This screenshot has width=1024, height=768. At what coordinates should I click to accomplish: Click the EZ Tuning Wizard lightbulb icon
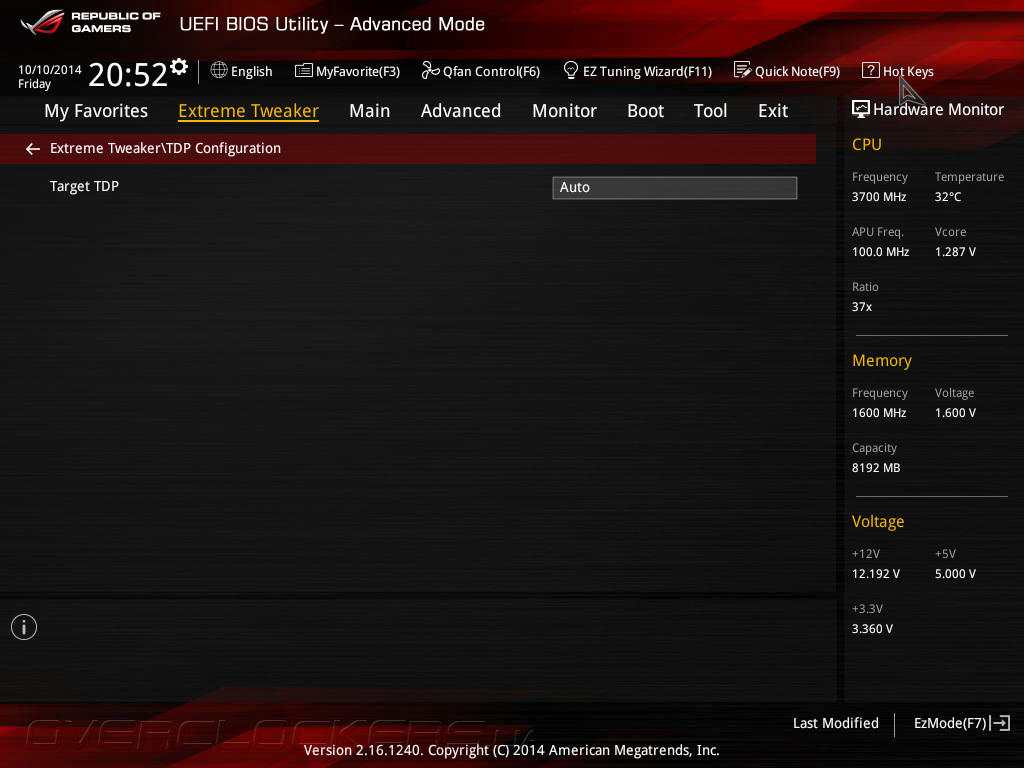pos(571,70)
